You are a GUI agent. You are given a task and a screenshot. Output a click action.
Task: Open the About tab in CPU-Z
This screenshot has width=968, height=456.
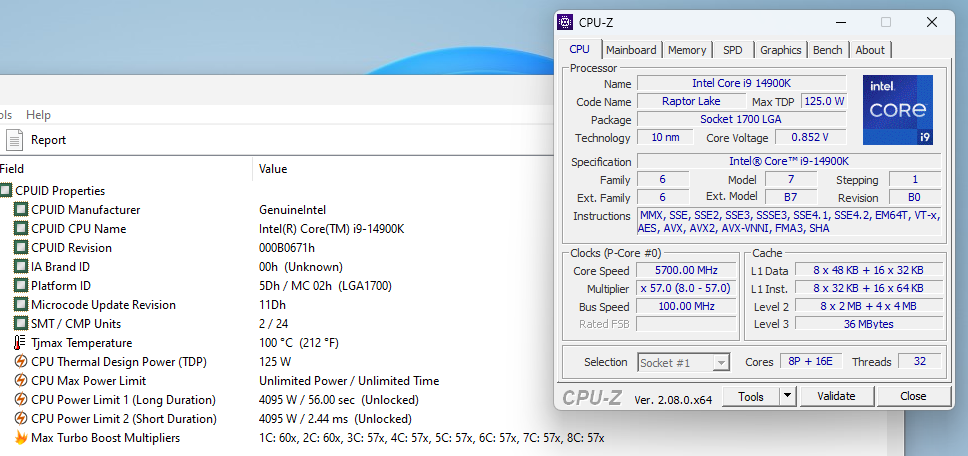point(870,50)
